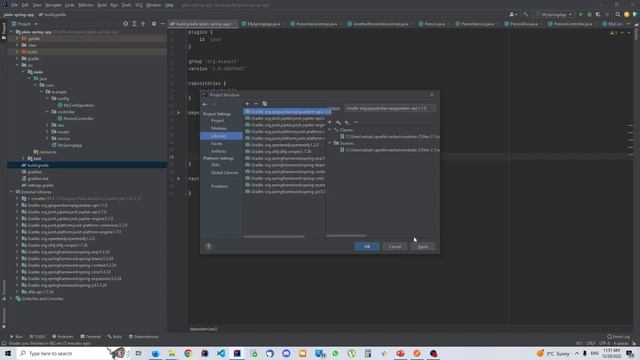The image size is (640, 360).
Task: Click the user account icon in toolbar
Action: 513,14
